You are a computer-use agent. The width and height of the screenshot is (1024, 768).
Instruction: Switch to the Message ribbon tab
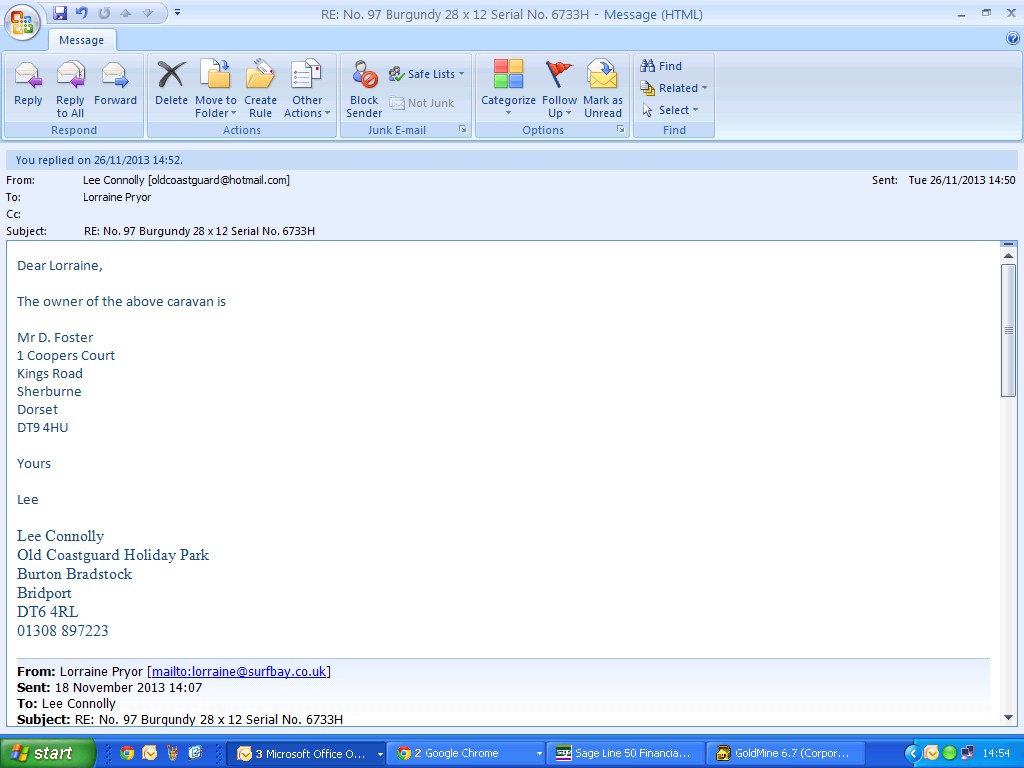click(82, 40)
